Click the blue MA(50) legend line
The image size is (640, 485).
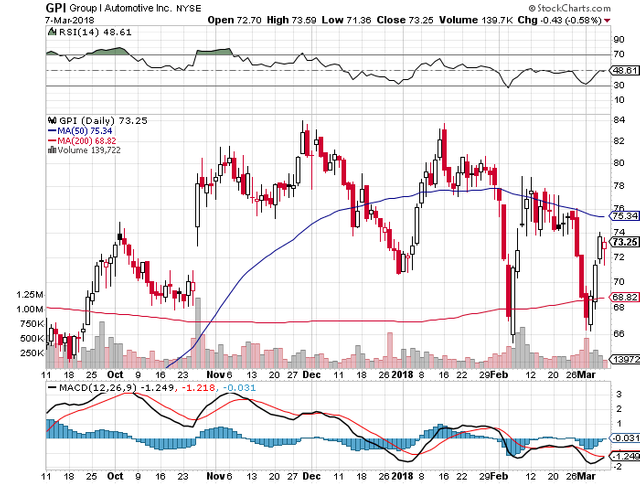coord(52,131)
